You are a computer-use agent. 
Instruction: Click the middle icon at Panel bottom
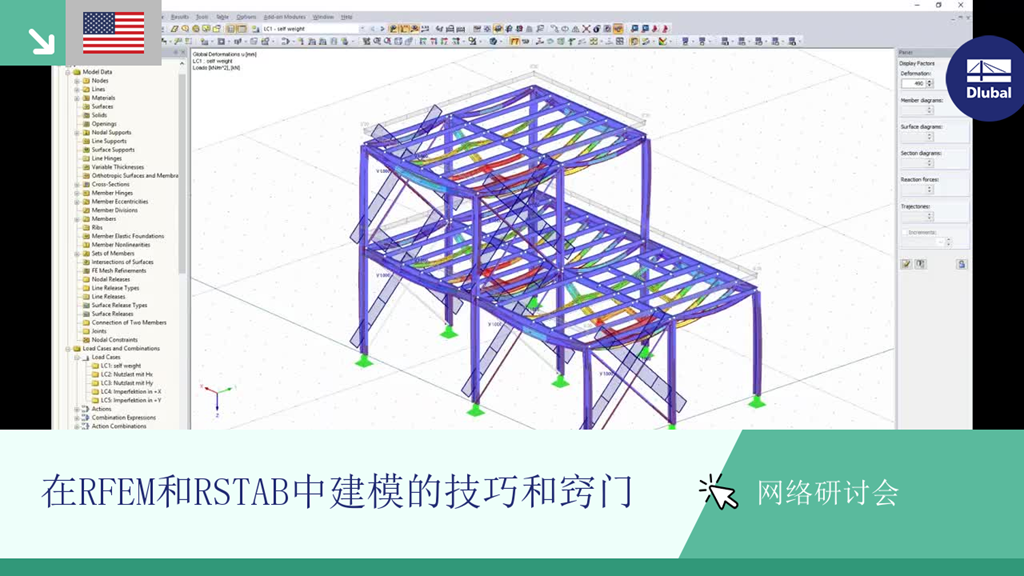point(920,264)
